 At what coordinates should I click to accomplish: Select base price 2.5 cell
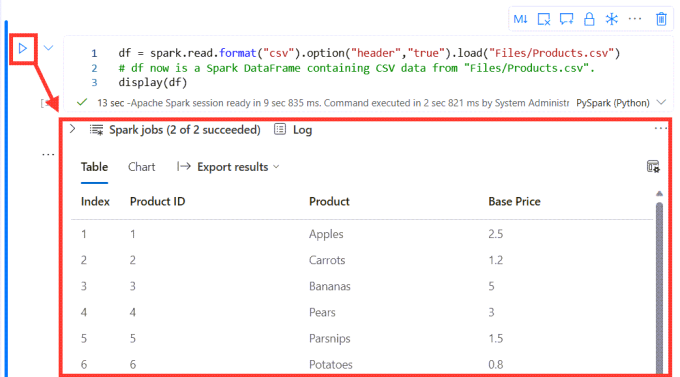click(x=495, y=234)
